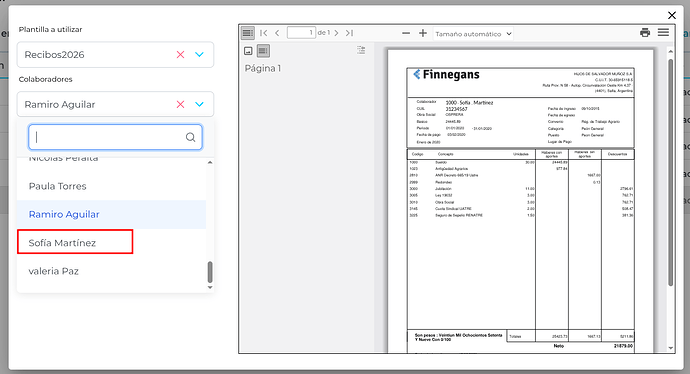Clear the Recibos2026 template selection
This screenshot has width=690, height=374.
[x=180, y=55]
